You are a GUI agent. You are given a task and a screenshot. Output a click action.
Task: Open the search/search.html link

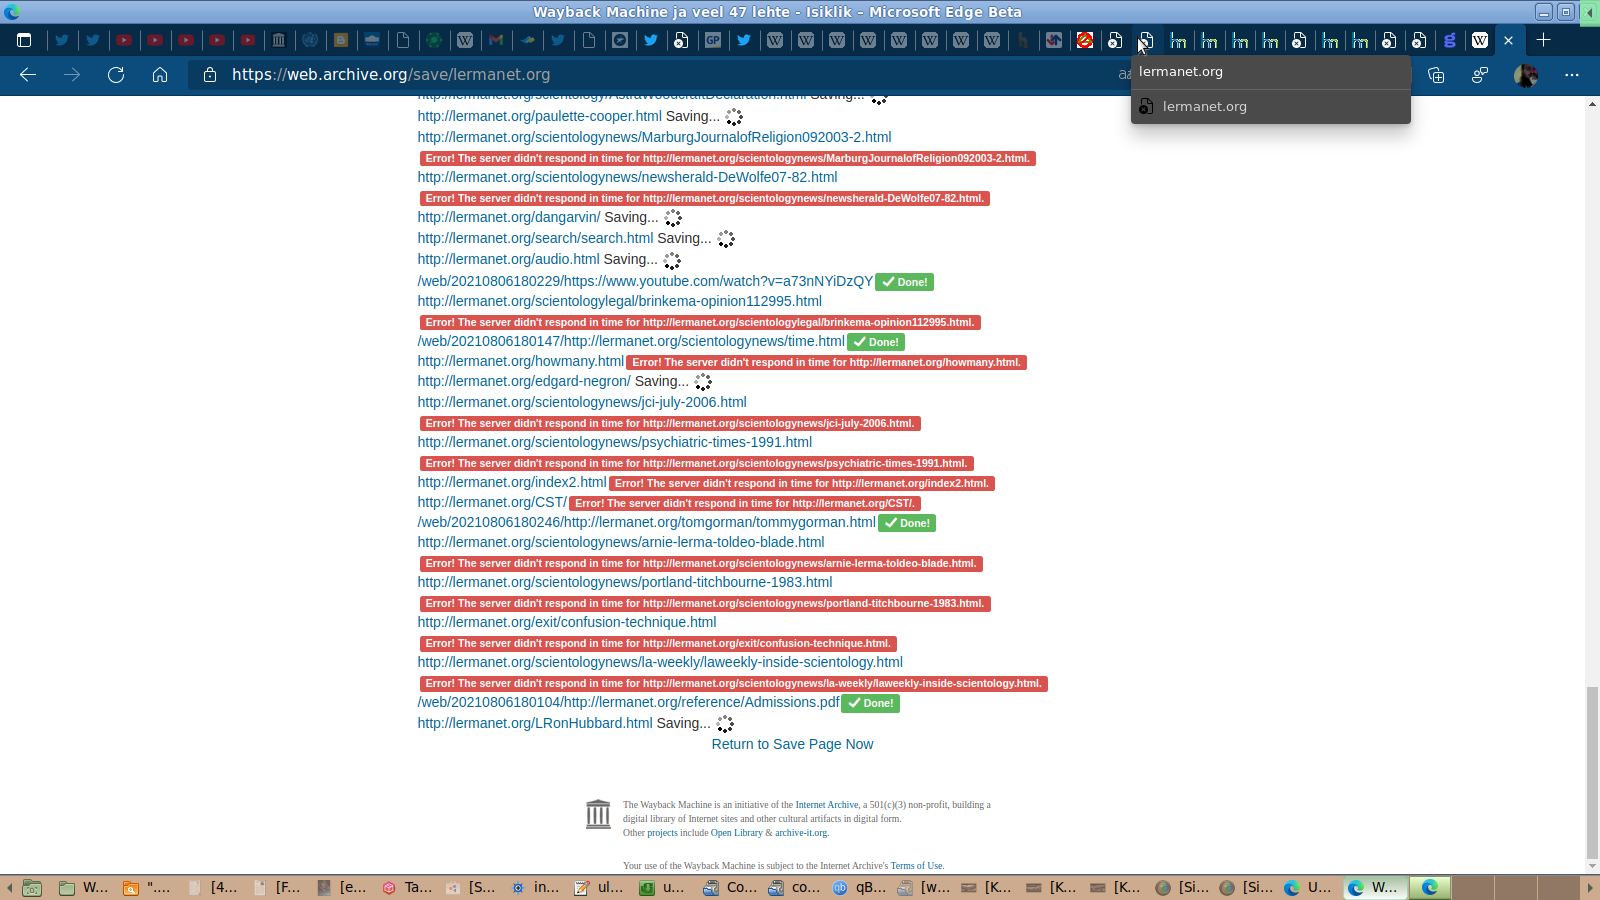coord(535,238)
